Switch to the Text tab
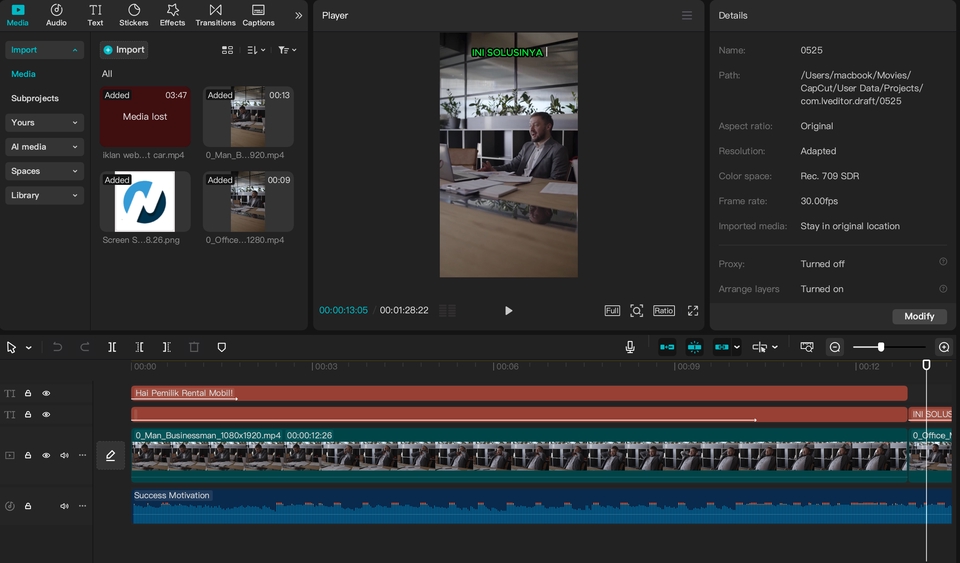 click(x=95, y=15)
